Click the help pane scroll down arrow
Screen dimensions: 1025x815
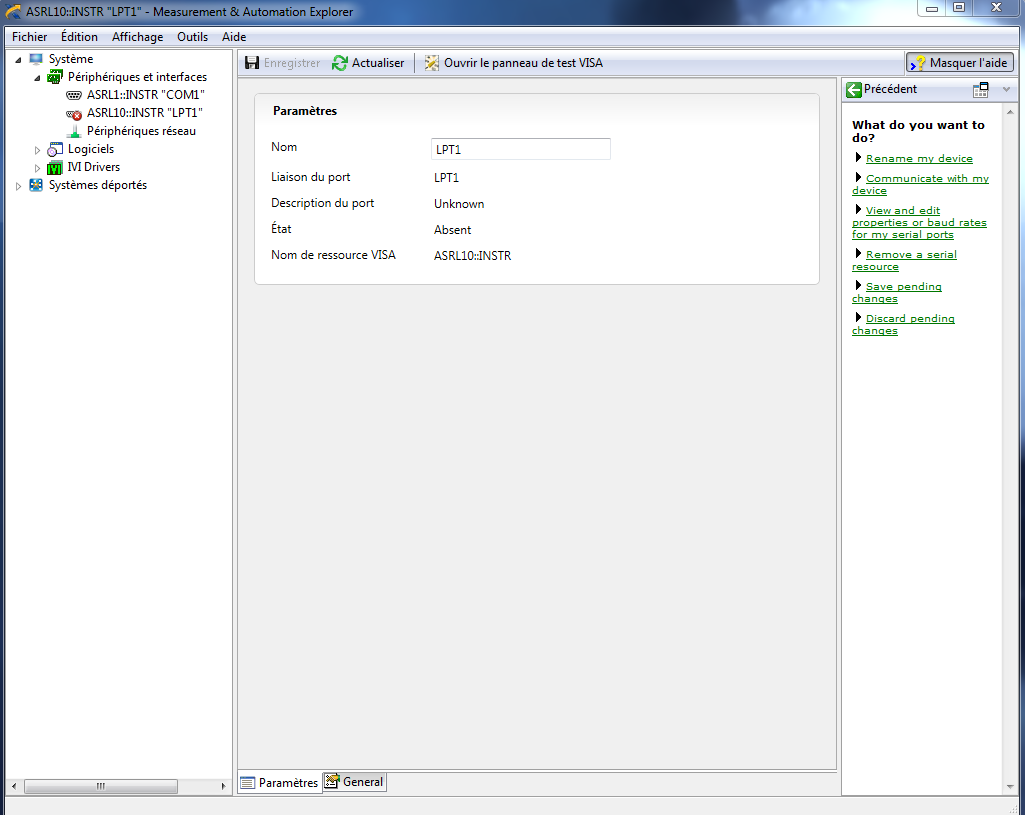click(1010, 787)
